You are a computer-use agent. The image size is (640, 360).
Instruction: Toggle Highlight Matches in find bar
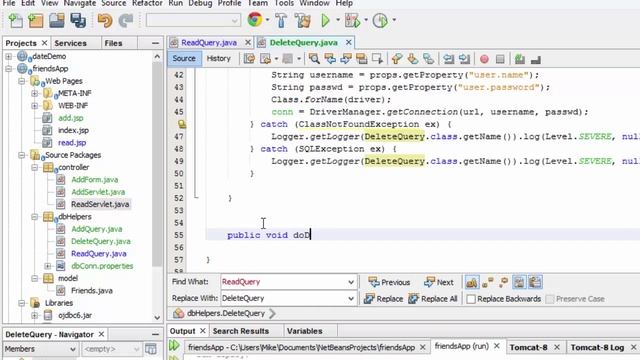(x=519, y=282)
